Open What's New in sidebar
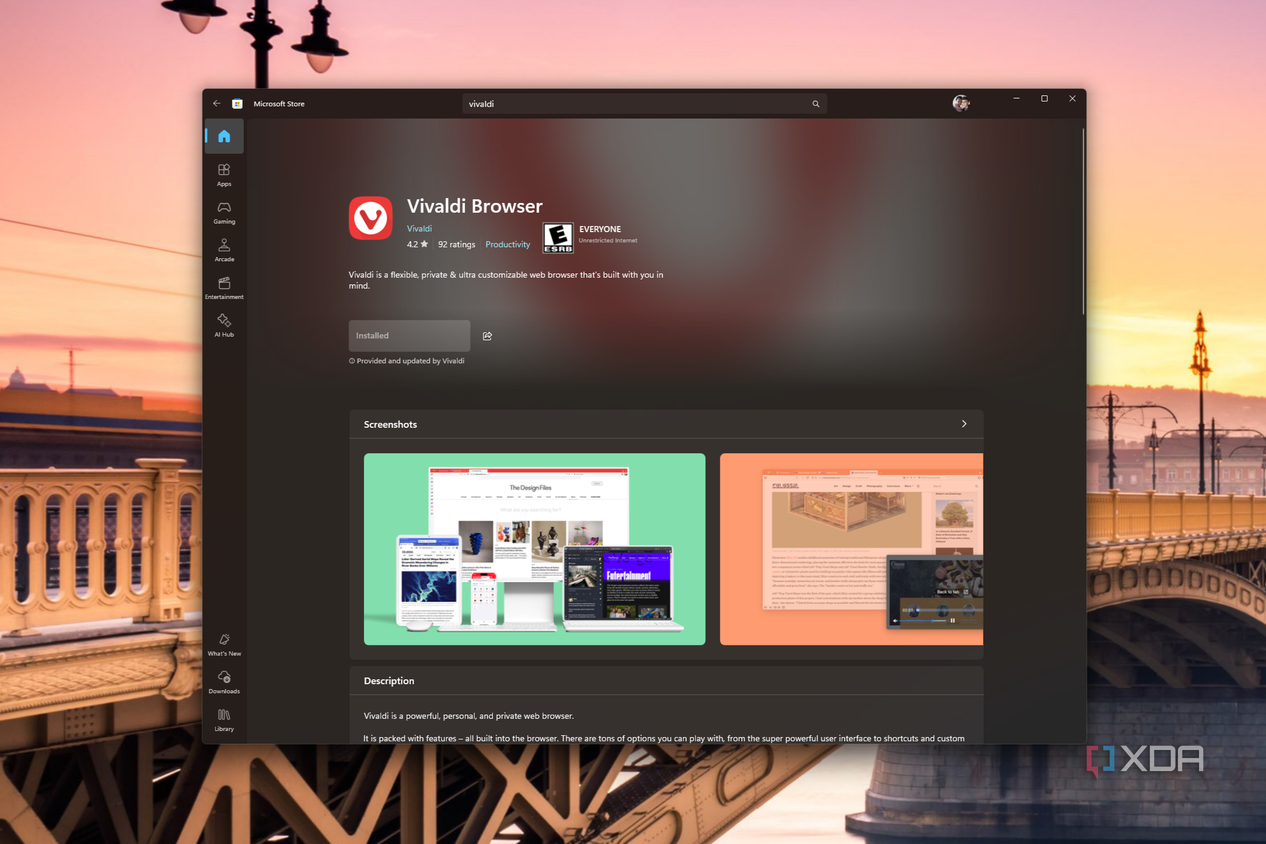Screen dimensions: 1266x844 click(224, 645)
